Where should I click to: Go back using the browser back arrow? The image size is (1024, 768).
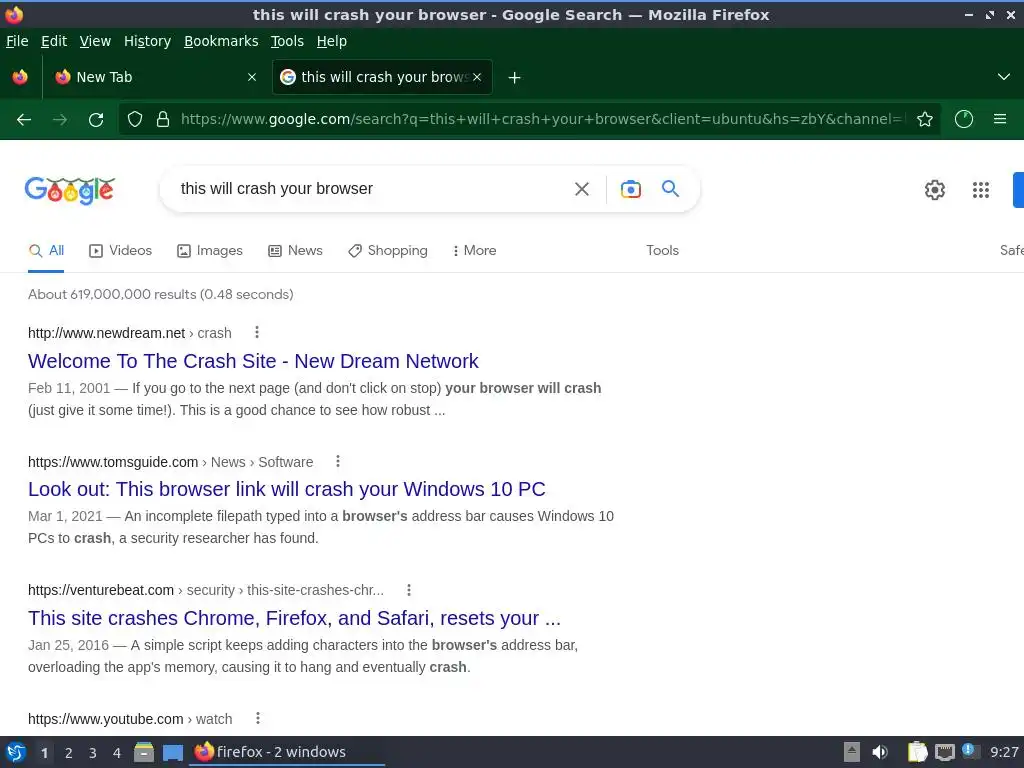pos(24,120)
